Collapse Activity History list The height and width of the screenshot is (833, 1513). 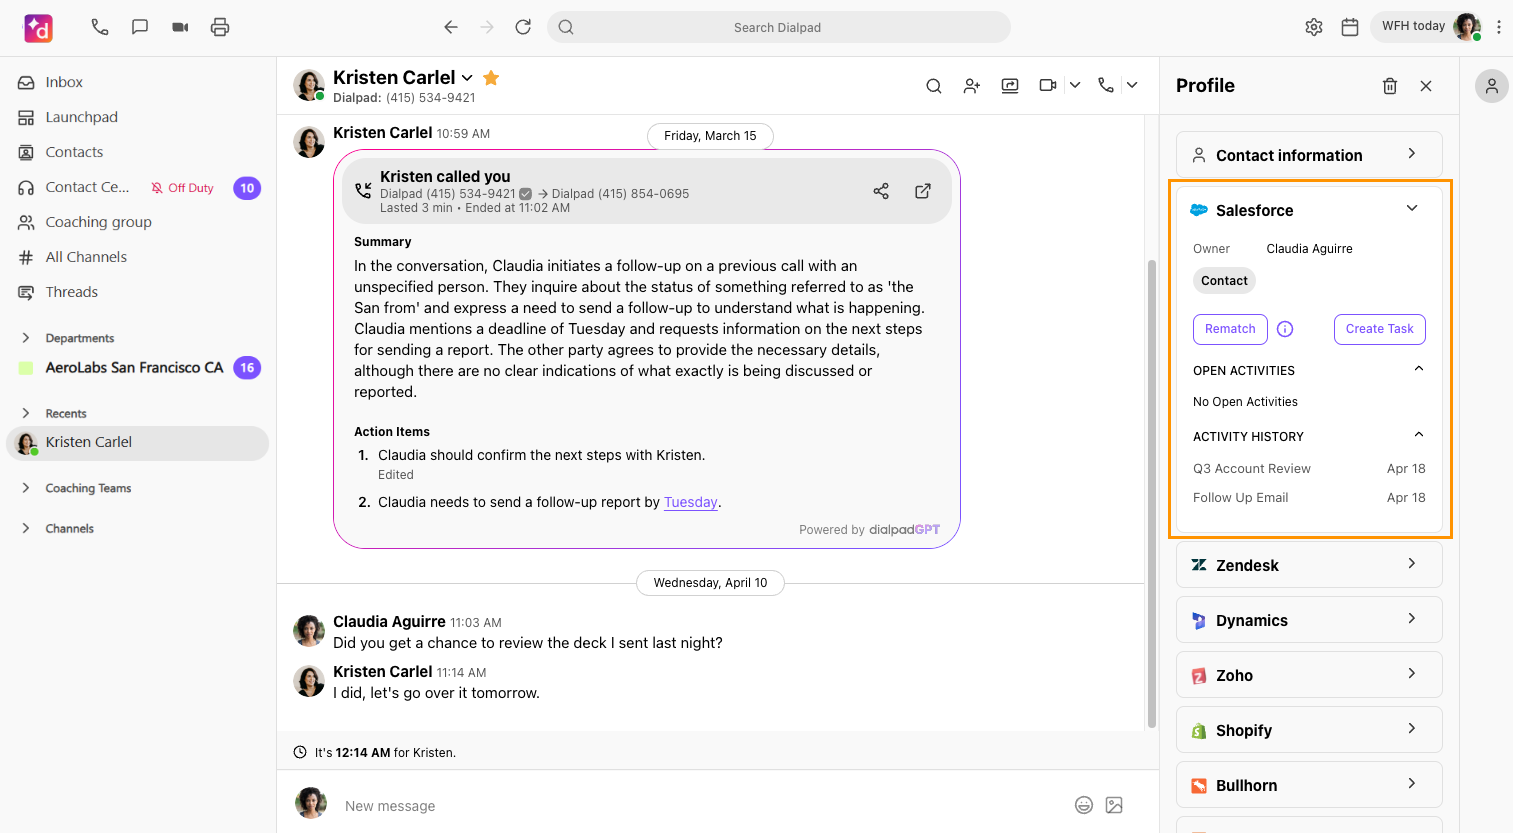click(1418, 435)
